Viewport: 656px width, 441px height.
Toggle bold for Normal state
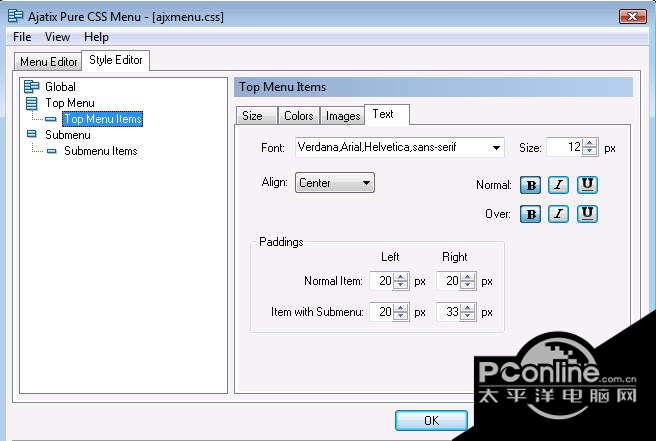[x=530, y=185]
